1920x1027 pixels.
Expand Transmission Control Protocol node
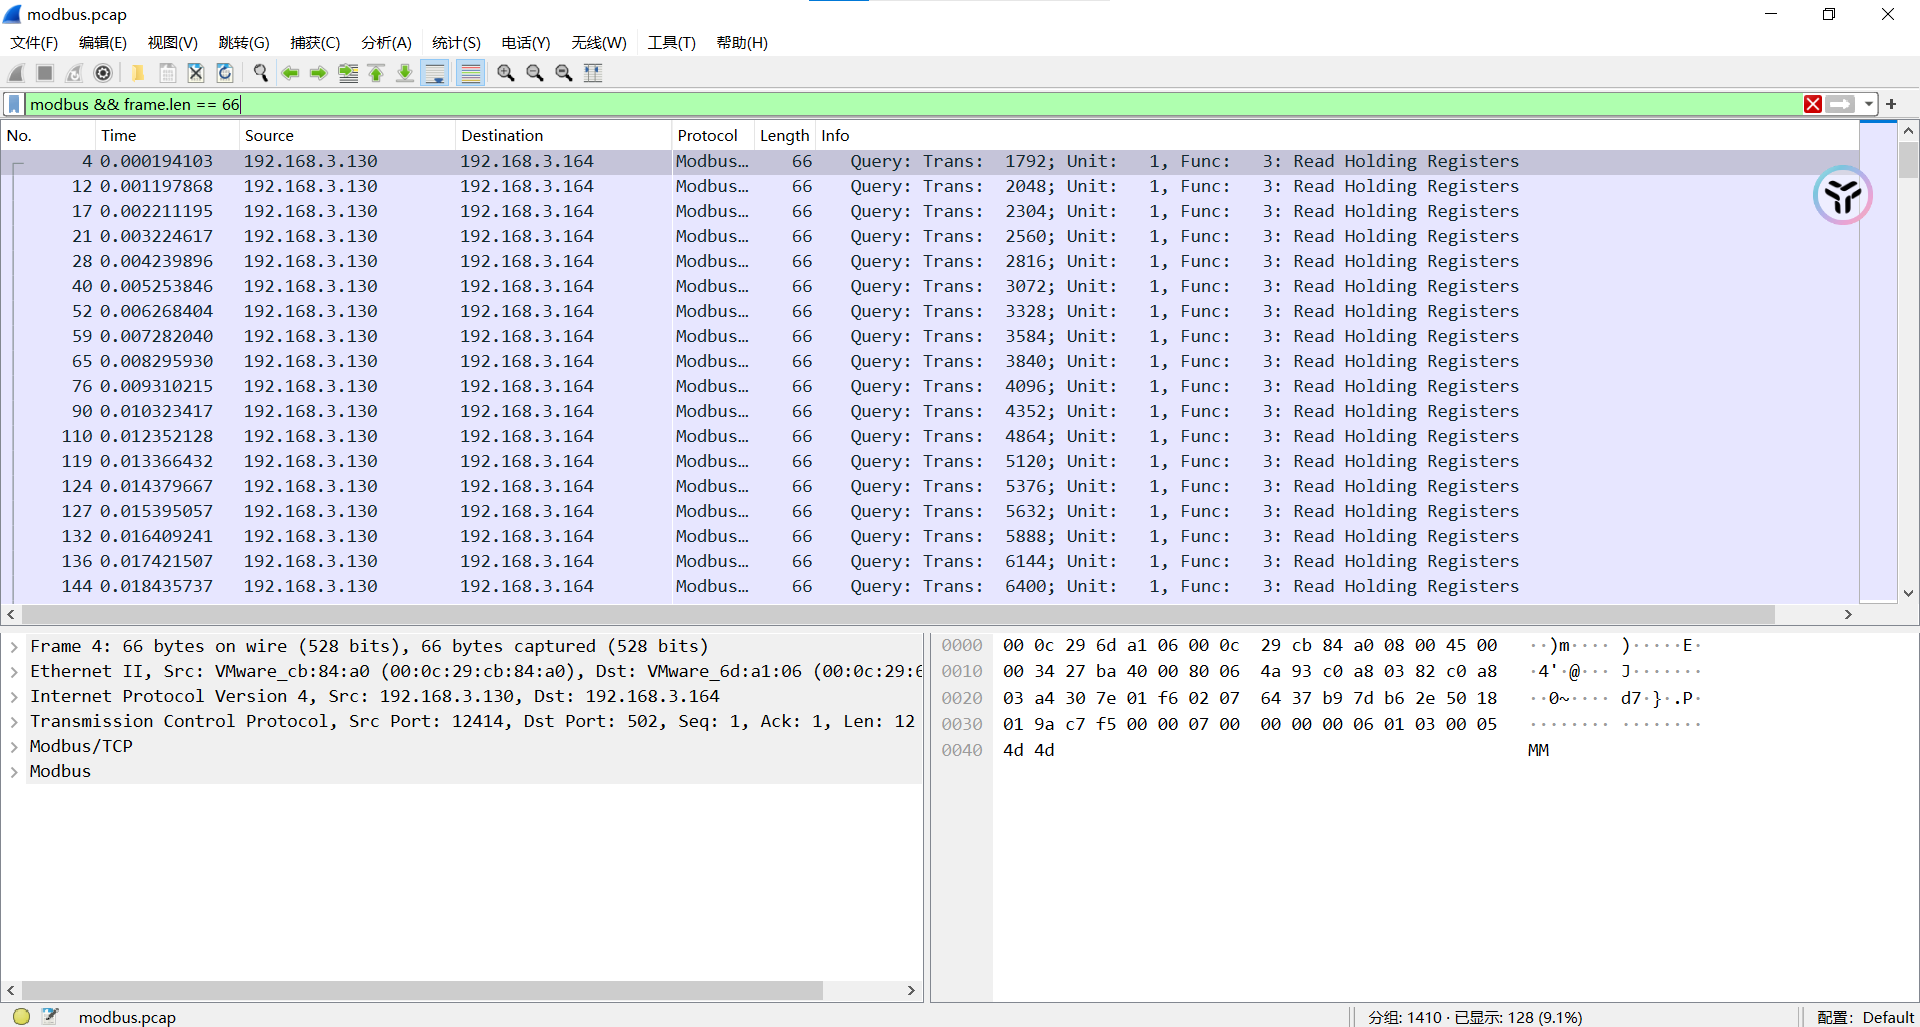[14, 722]
